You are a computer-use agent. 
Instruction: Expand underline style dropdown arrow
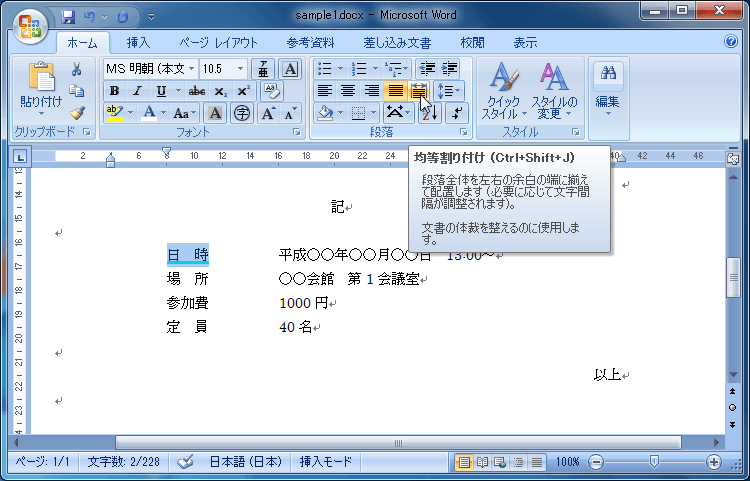point(178,91)
